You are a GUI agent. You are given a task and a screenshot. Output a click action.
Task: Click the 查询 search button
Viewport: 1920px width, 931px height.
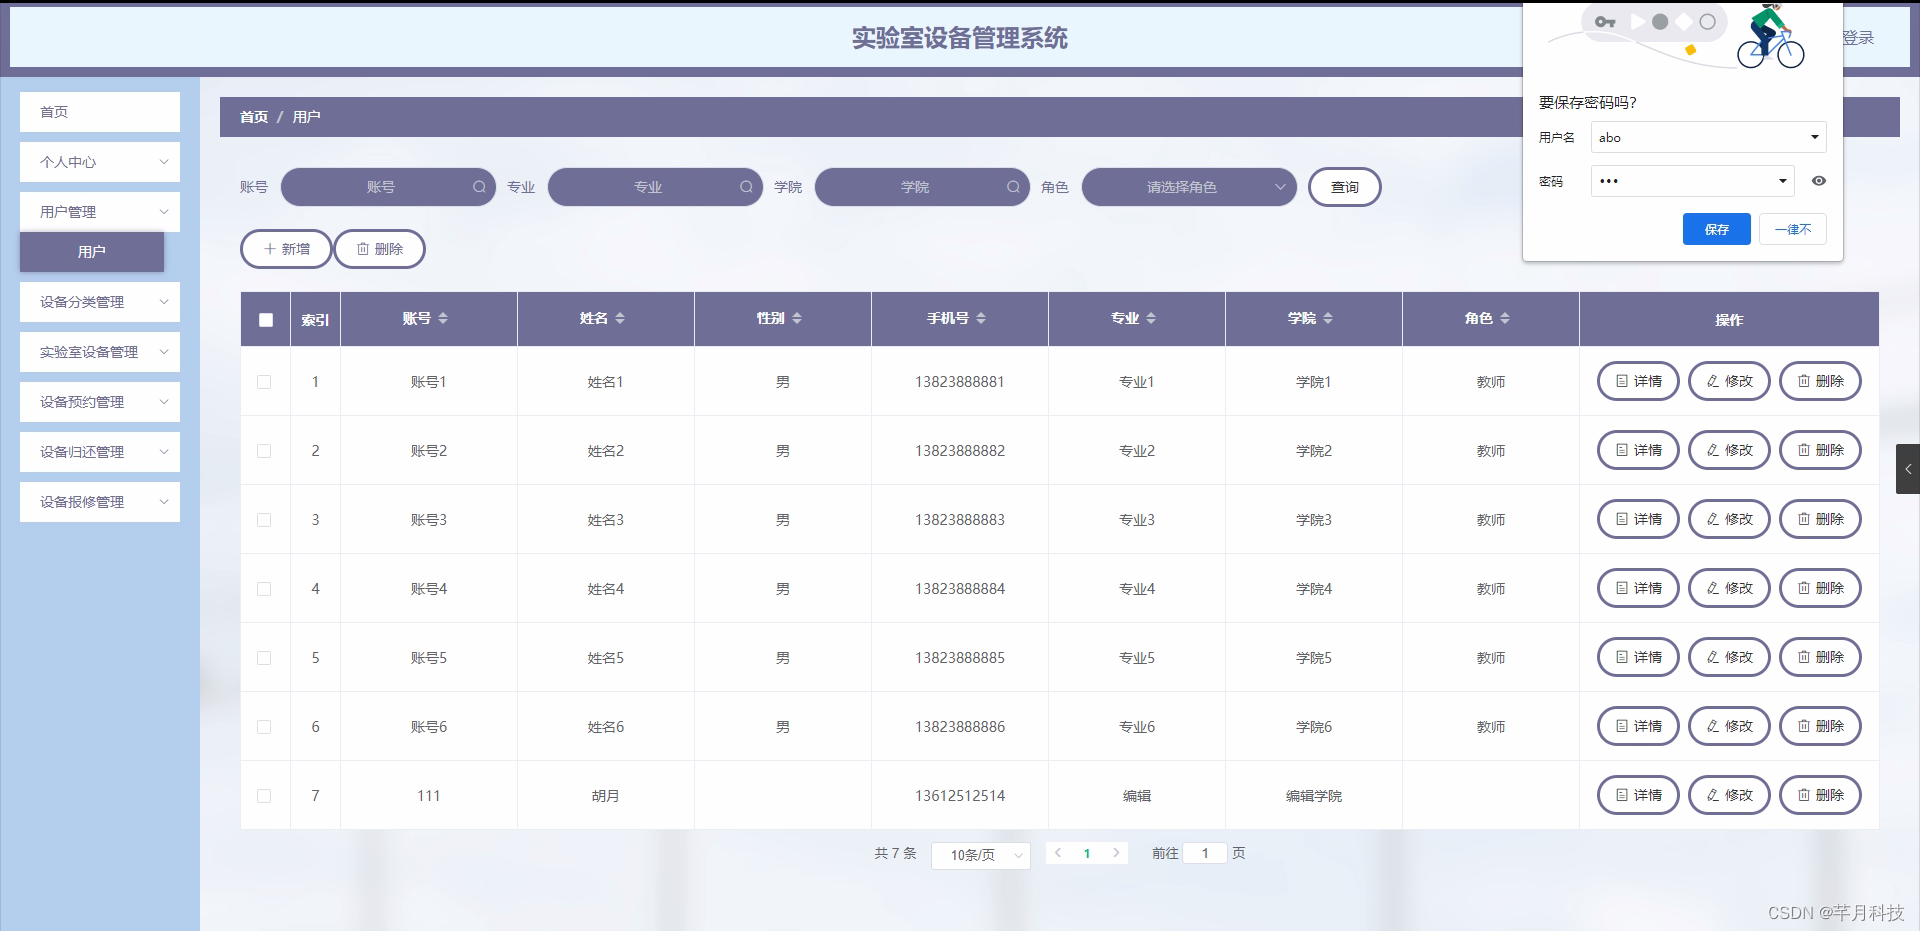coord(1344,187)
